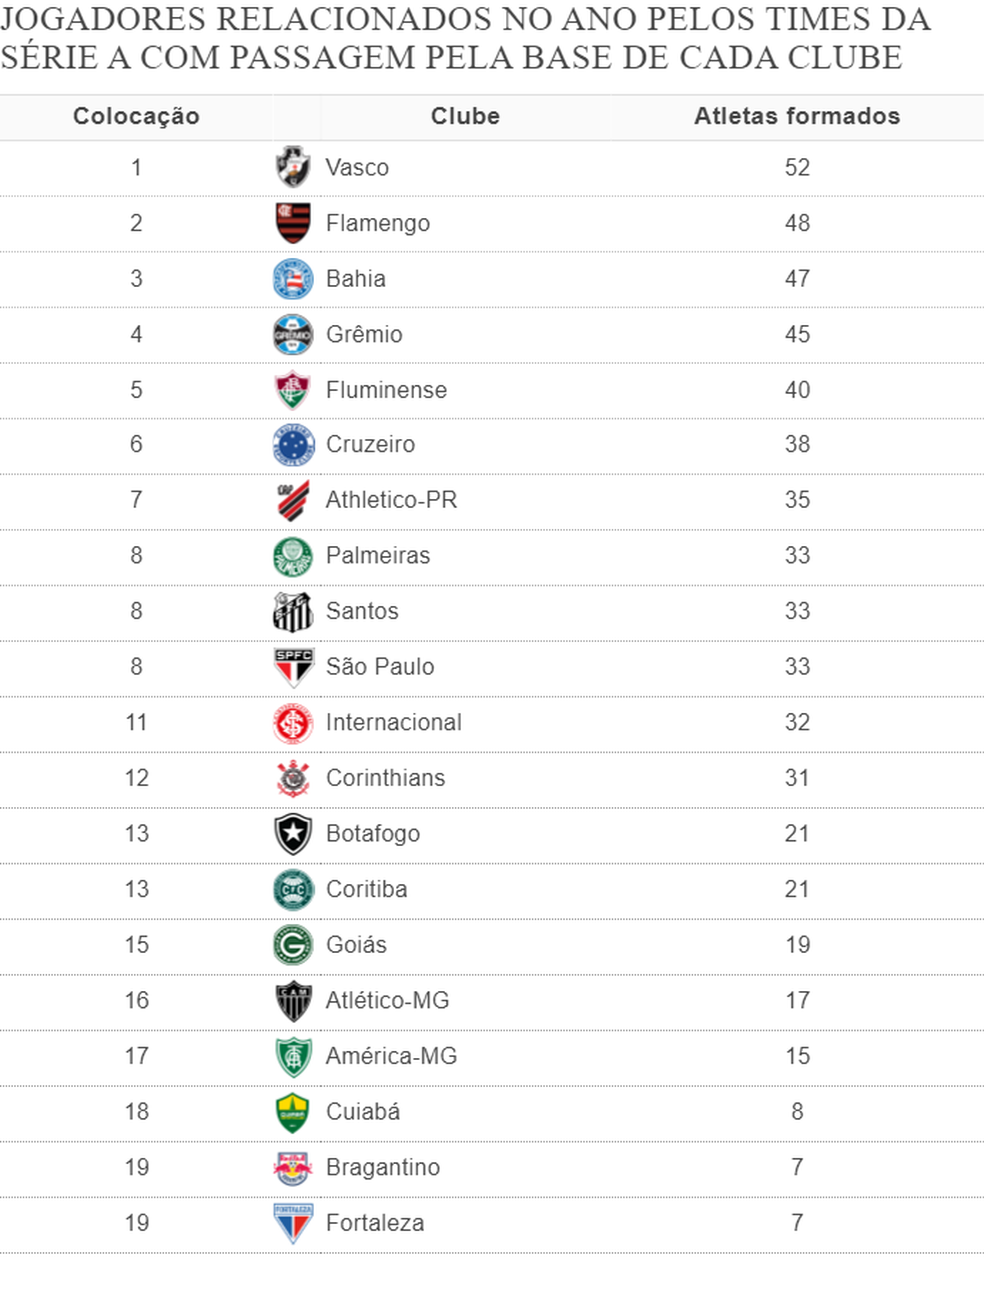This screenshot has width=984, height=1295.
Task: Click the Atlético-MG club name
Action: click(x=387, y=1001)
